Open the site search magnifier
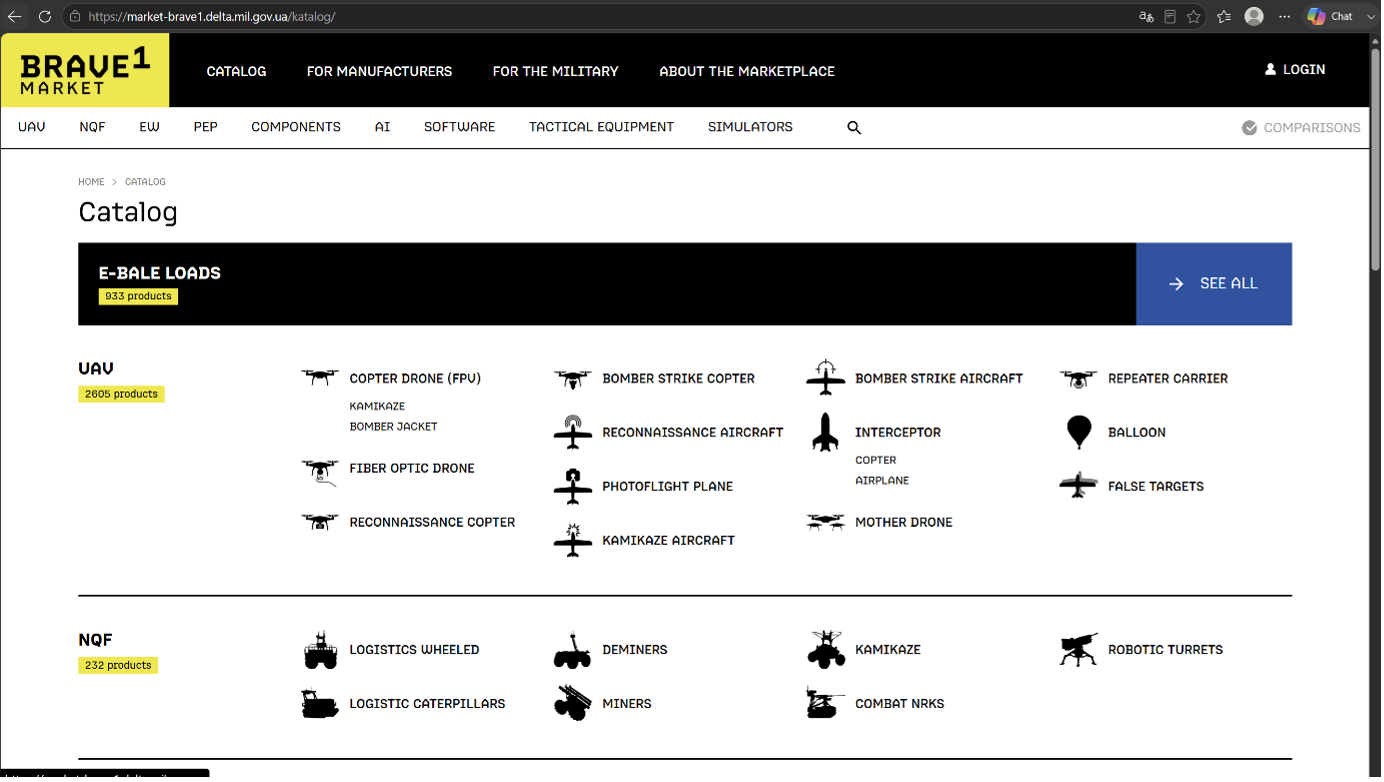 [x=854, y=128]
